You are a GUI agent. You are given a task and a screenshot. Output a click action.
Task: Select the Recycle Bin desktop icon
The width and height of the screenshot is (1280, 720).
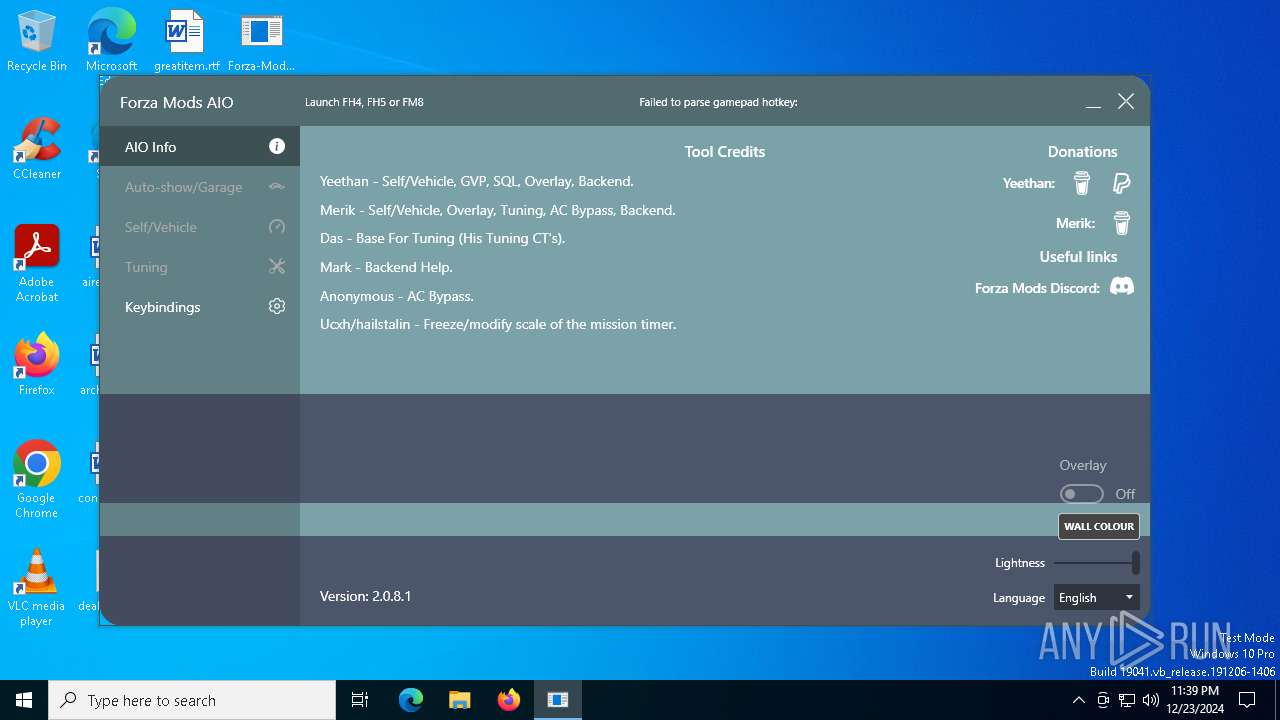tap(37, 41)
